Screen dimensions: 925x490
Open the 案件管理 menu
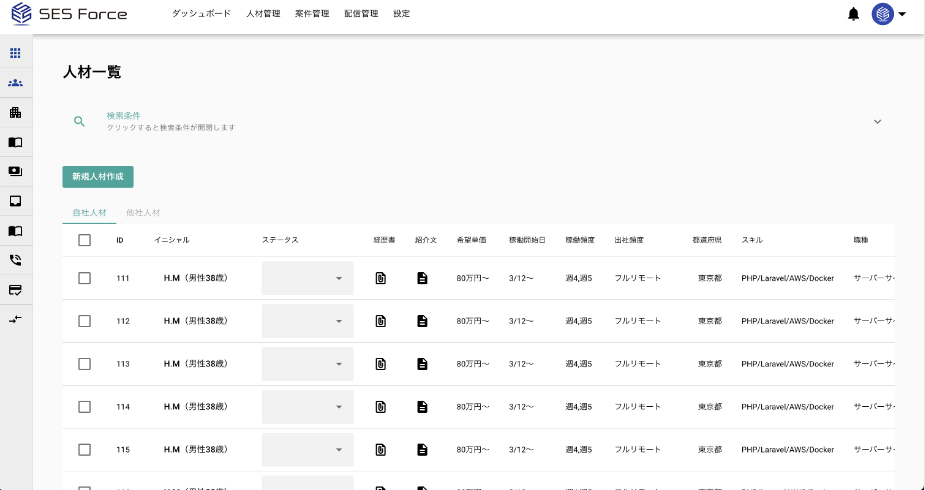pyautogui.click(x=312, y=14)
